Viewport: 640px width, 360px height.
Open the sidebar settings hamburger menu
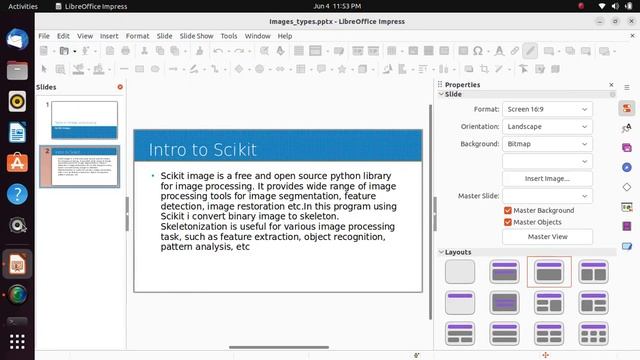tap(627, 87)
